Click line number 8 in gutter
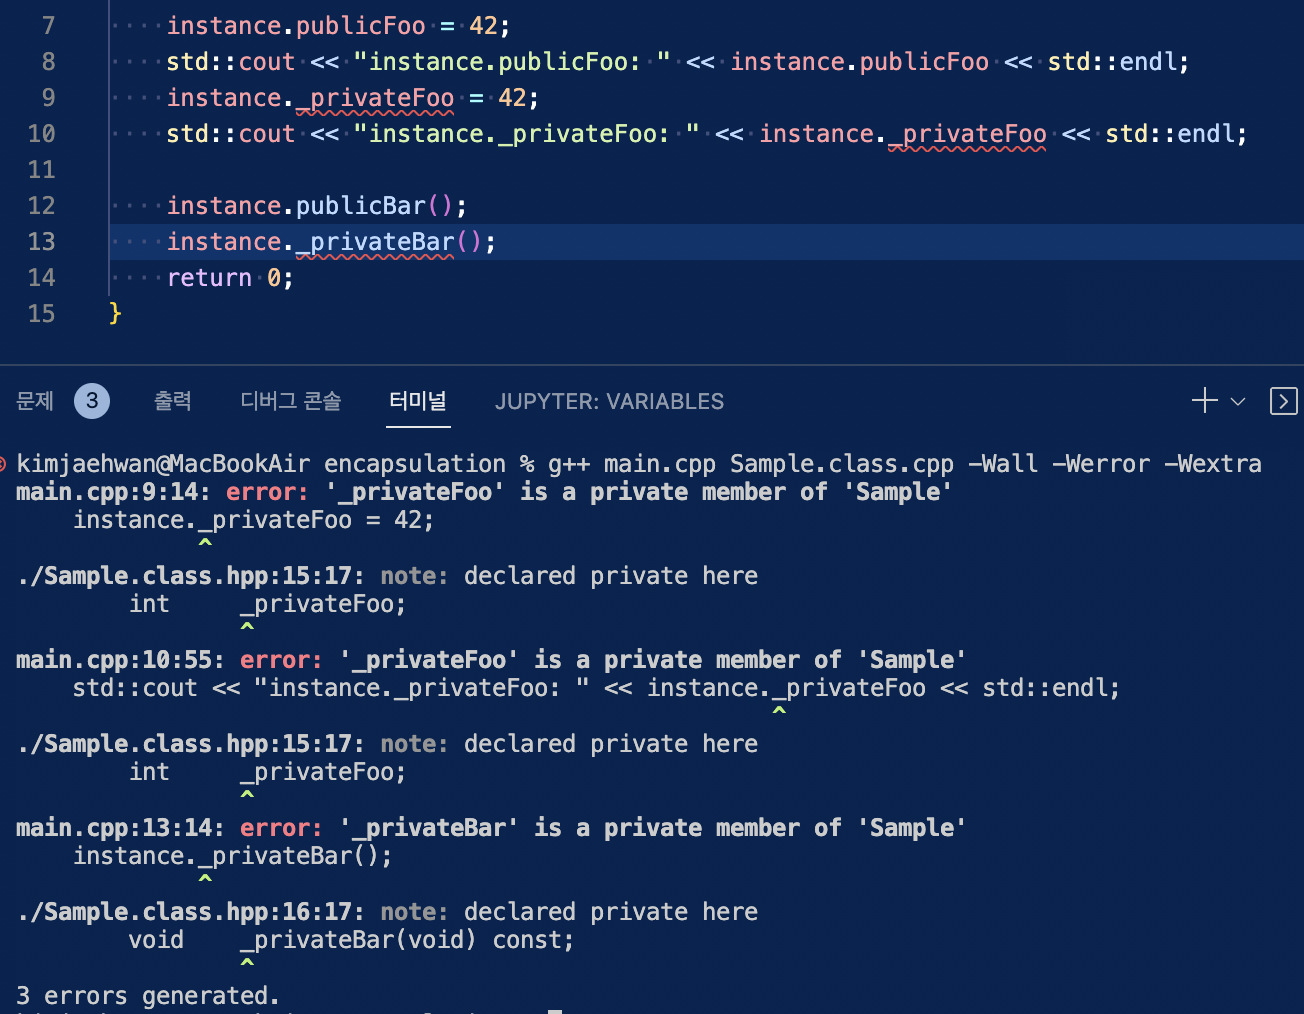Screen dimensions: 1304x1014 [x=48, y=61]
